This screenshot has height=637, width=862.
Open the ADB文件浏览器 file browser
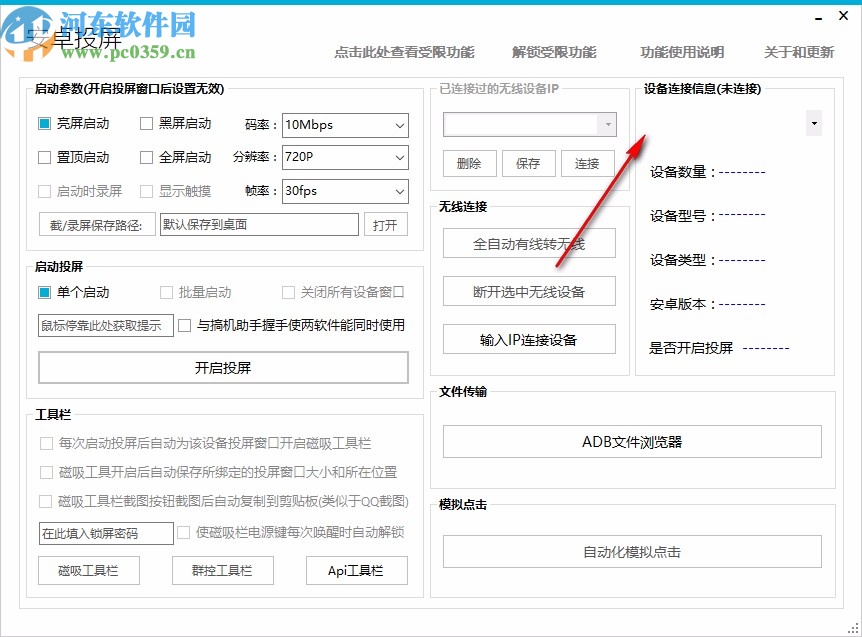click(x=632, y=441)
